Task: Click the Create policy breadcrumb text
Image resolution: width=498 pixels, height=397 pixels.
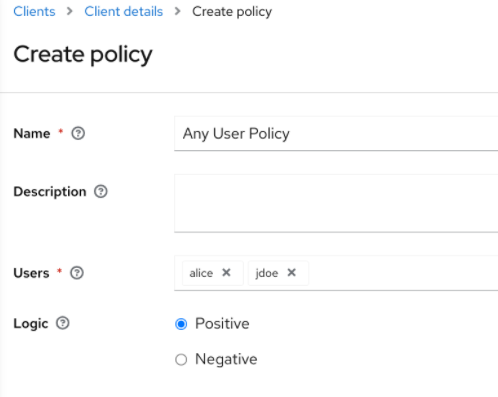Action: click(x=232, y=12)
